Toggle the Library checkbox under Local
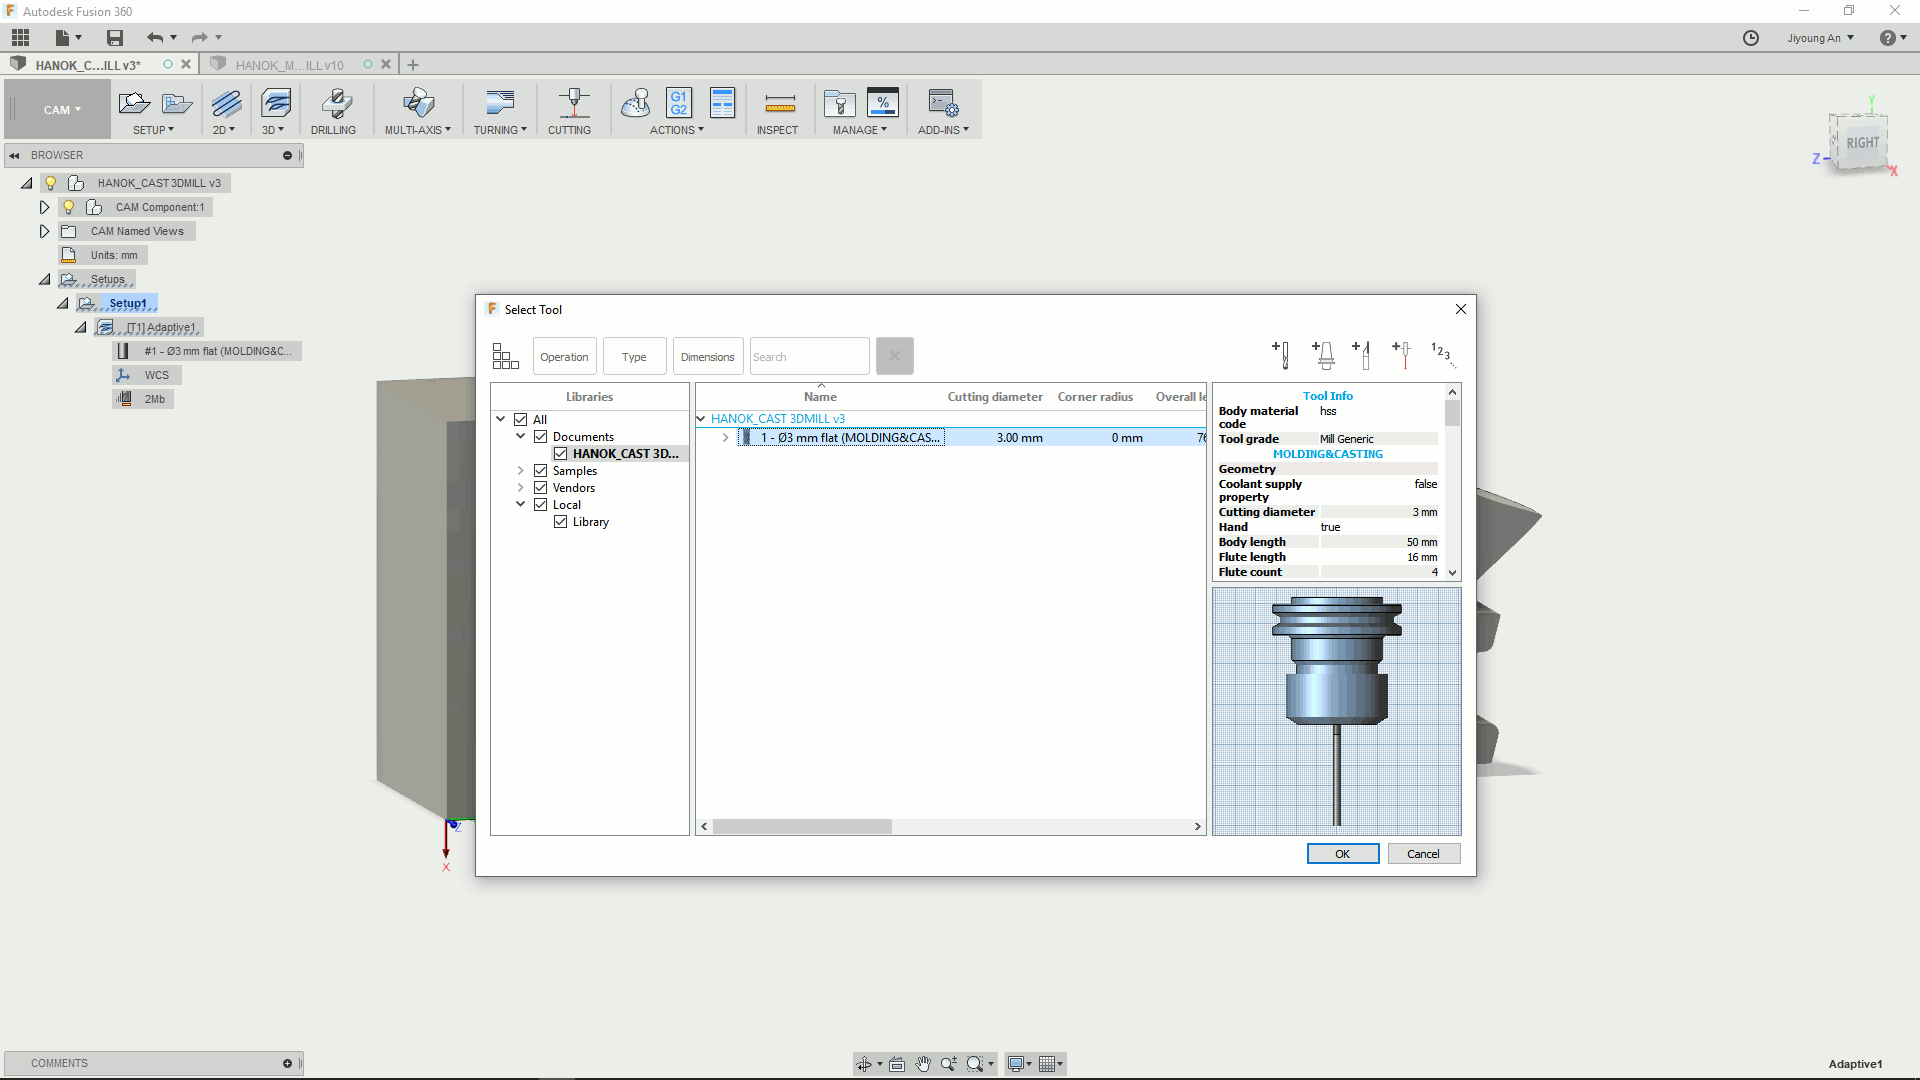The width and height of the screenshot is (1920, 1080). [561, 522]
